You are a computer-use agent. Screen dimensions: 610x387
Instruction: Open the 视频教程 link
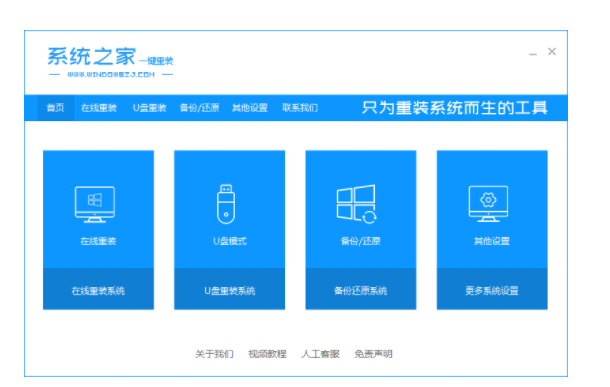click(267, 354)
